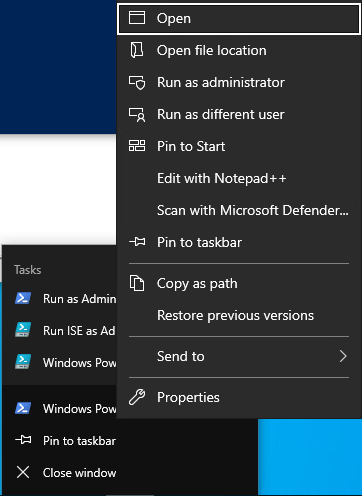This screenshot has width=362, height=496.
Task: Click the X icon for Close window
Action: tap(23, 472)
